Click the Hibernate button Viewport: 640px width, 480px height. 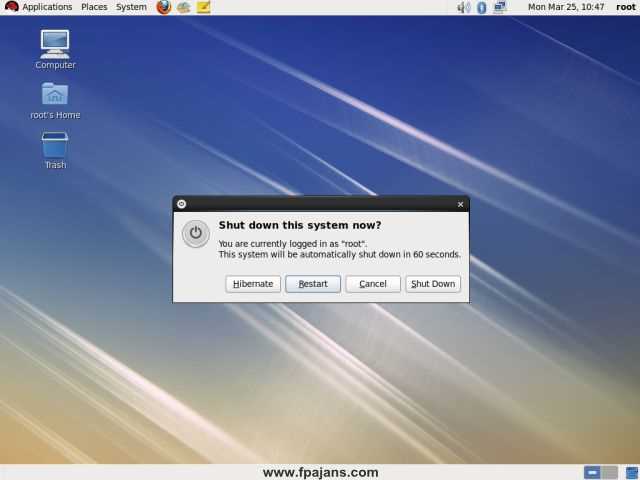point(253,284)
